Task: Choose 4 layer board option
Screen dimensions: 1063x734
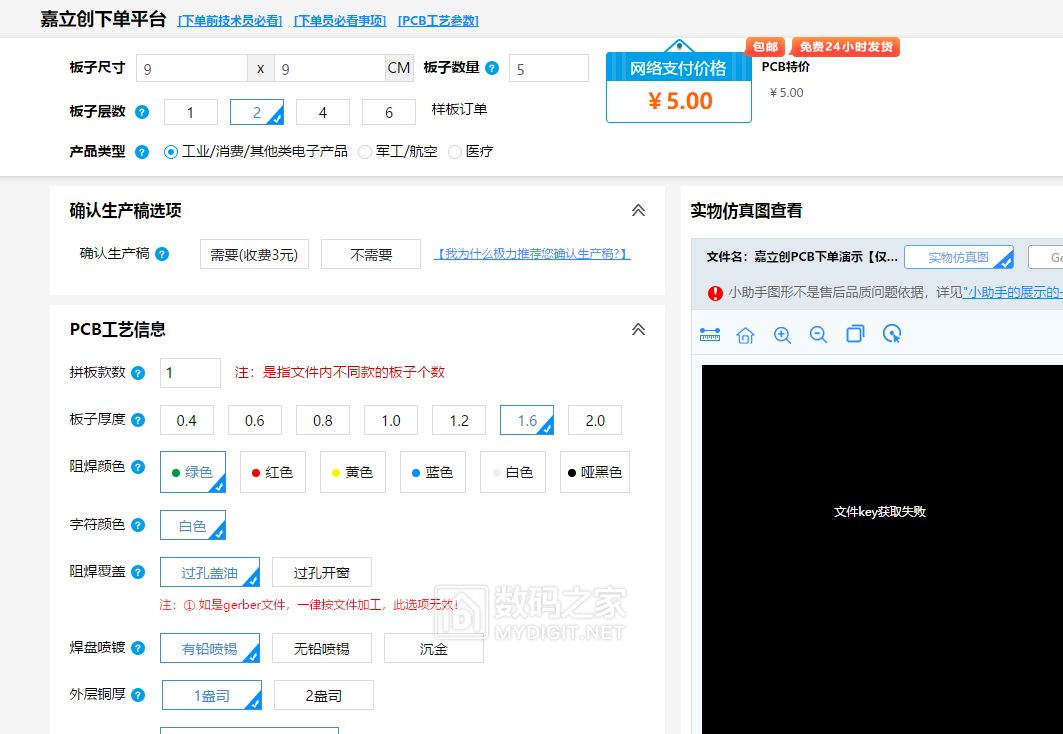Action: tap(323, 112)
